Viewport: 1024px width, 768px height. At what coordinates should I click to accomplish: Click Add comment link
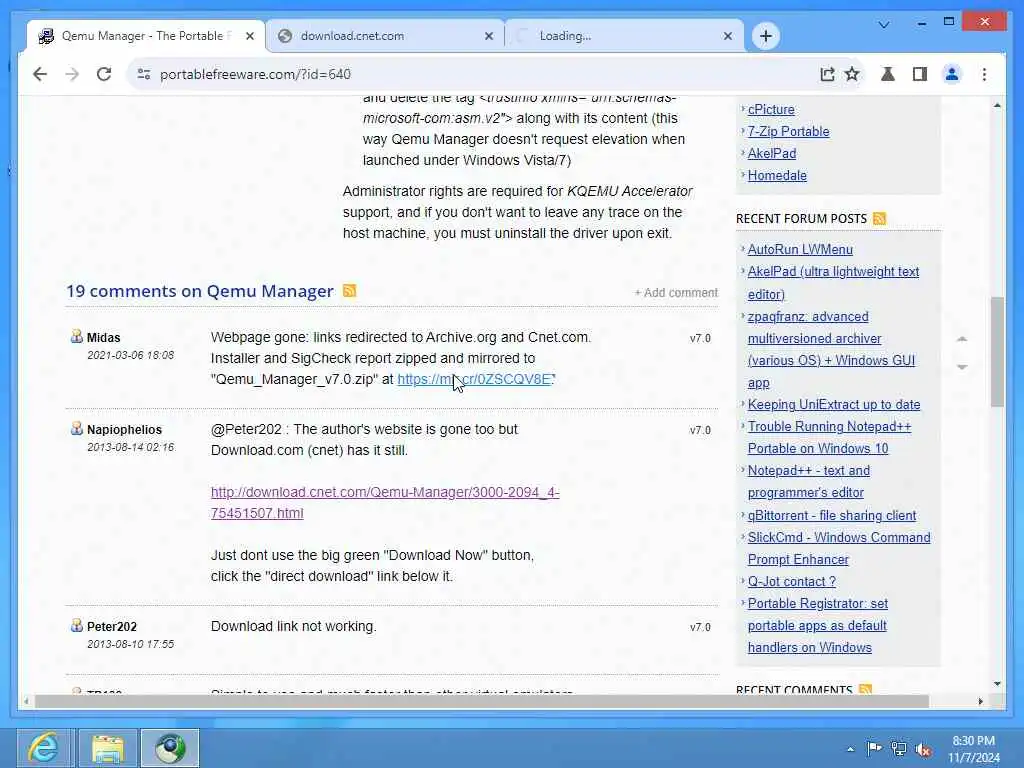click(676, 293)
